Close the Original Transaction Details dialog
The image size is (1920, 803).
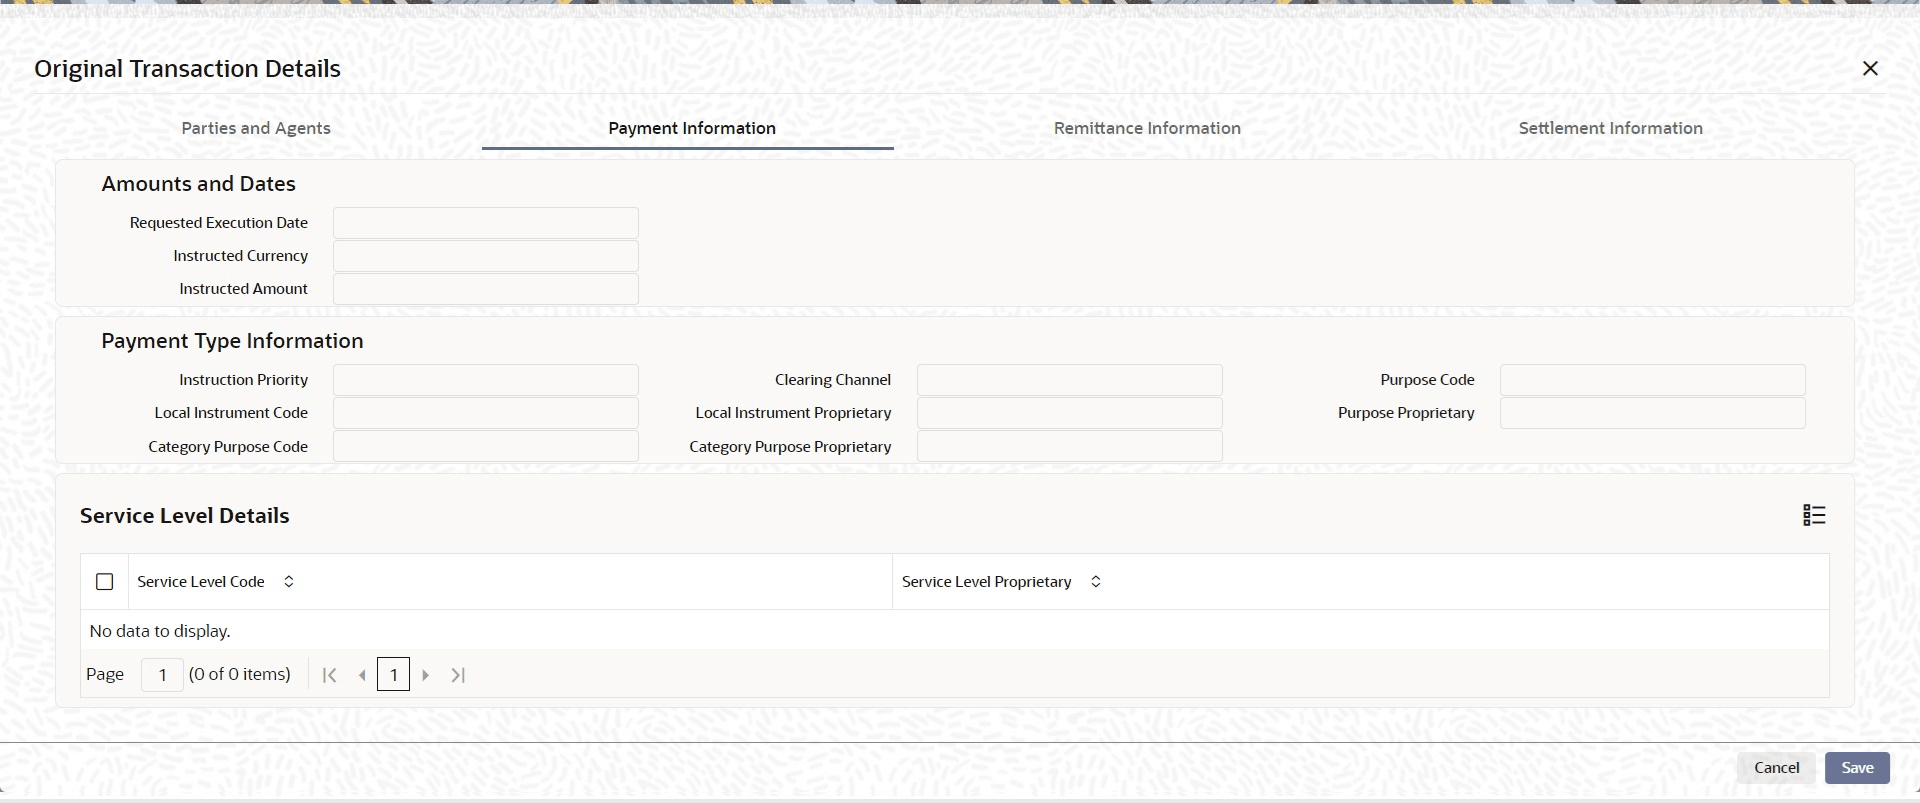[x=1870, y=68]
